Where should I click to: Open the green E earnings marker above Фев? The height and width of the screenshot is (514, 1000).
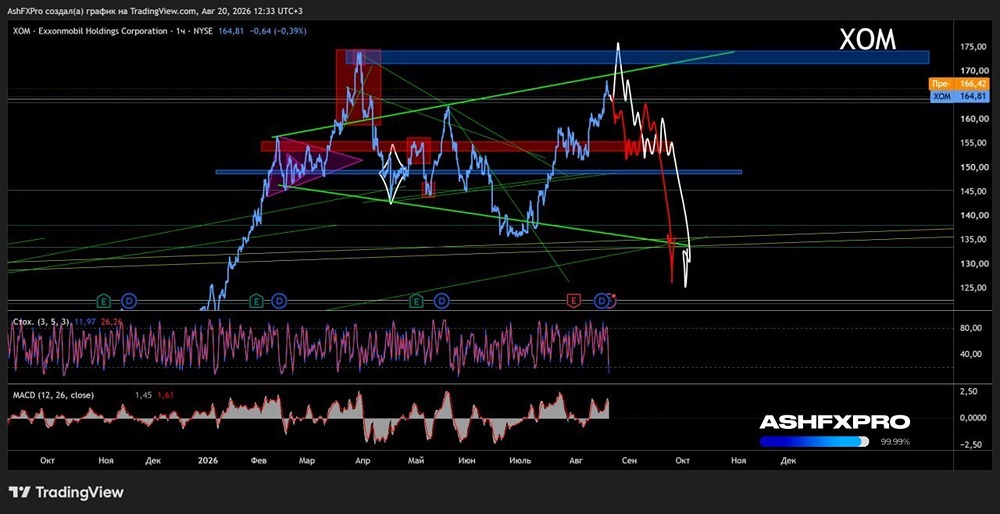pos(256,299)
